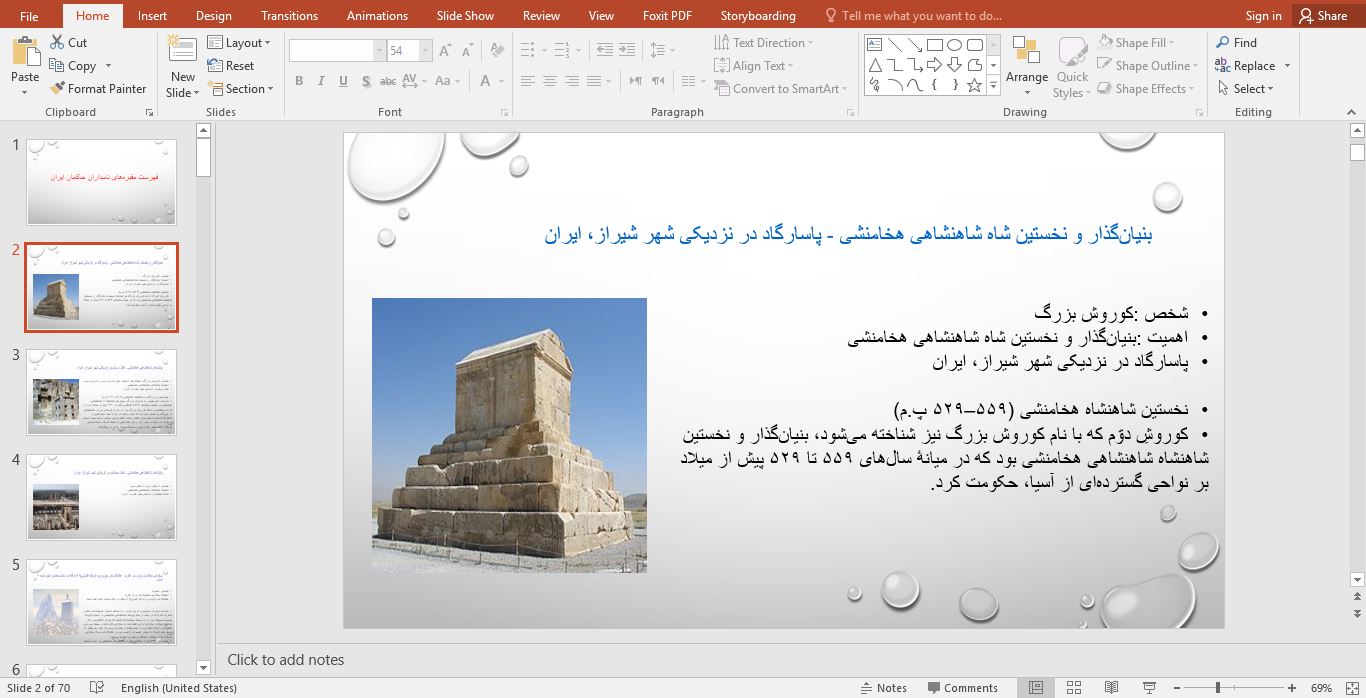The image size is (1366, 698).
Task: Clear all text formatting
Action: [x=495, y=51]
